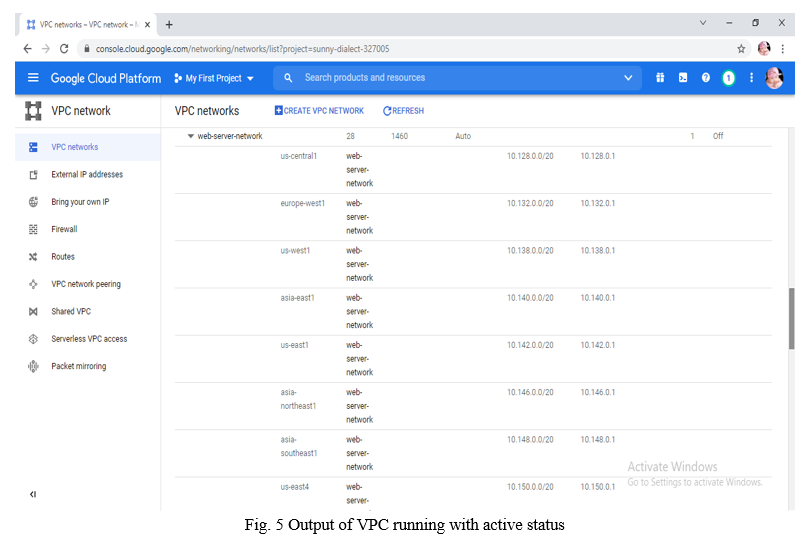This screenshot has height=541, width=802.
Task: Click CREATE VPC NETWORK button
Action: point(319,111)
